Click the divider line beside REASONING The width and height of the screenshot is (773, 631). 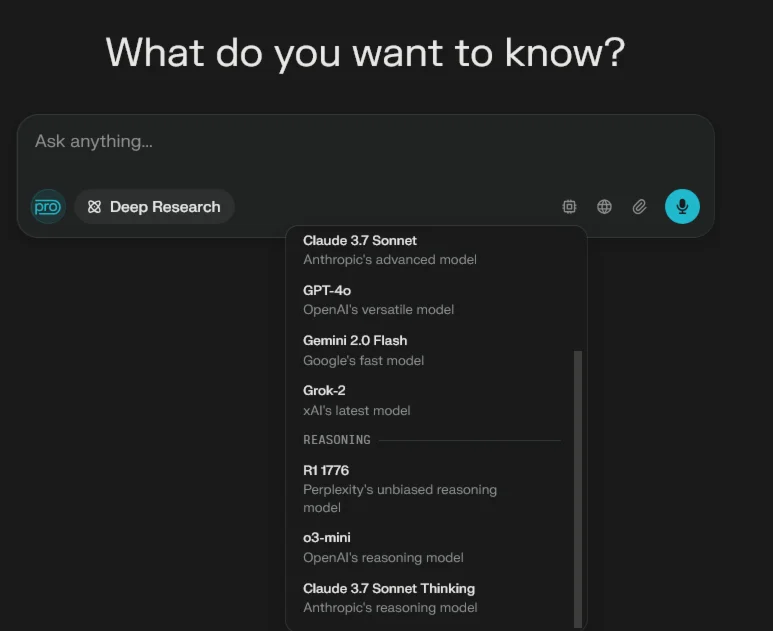point(470,440)
